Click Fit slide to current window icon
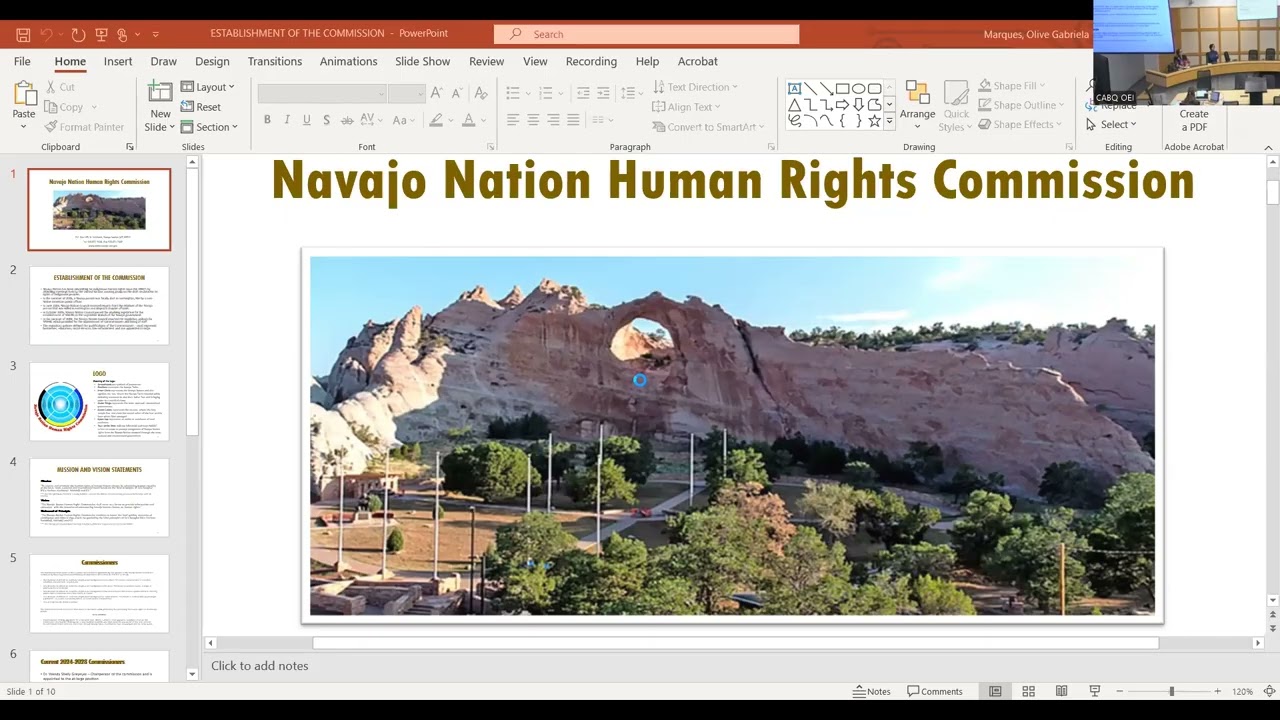Screen dimensions: 1280x720 click(1269, 691)
